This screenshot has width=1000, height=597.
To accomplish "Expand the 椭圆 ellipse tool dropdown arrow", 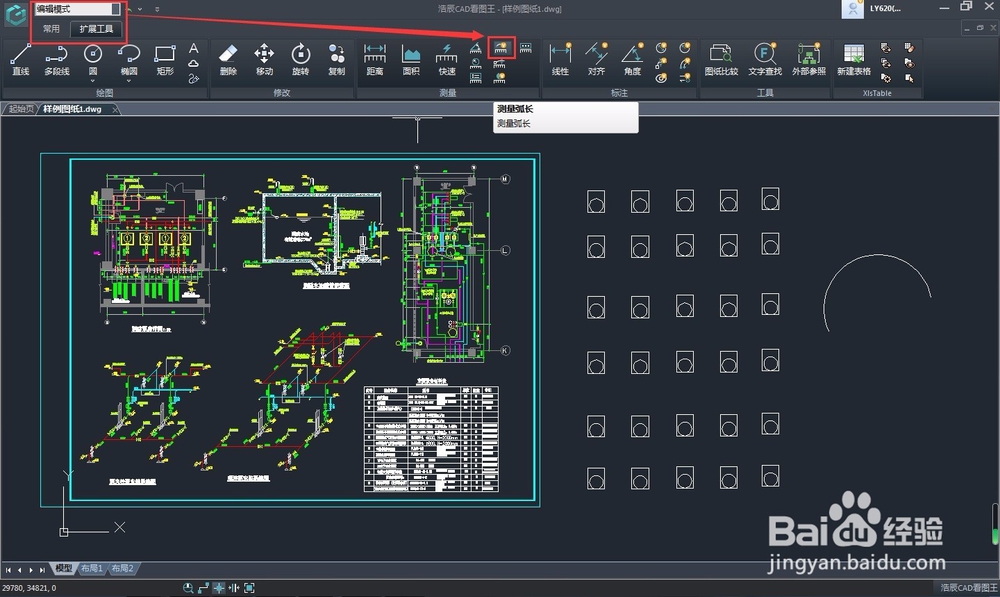I will pyautogui.click(x=129, y=81).
